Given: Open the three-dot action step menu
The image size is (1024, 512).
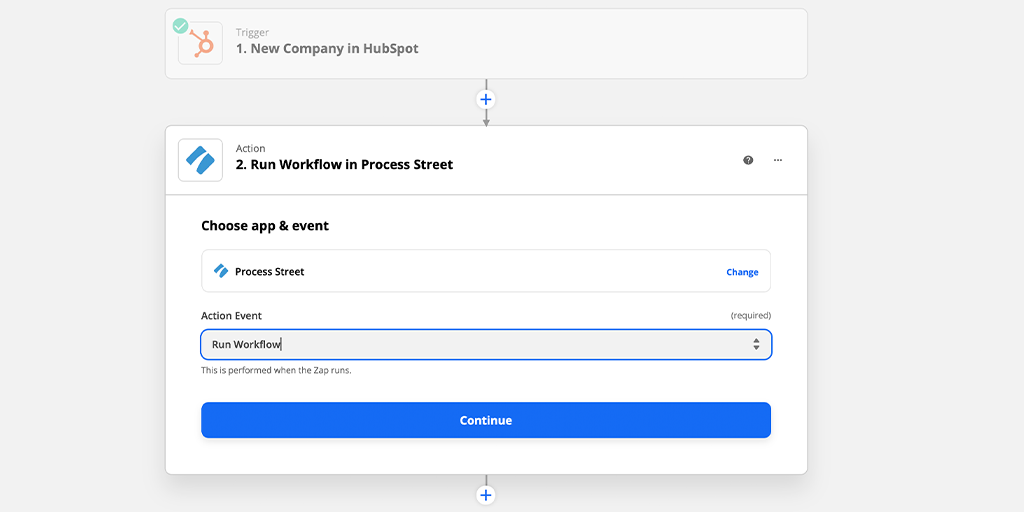Looking at the screenshot, I should point(778,160).
